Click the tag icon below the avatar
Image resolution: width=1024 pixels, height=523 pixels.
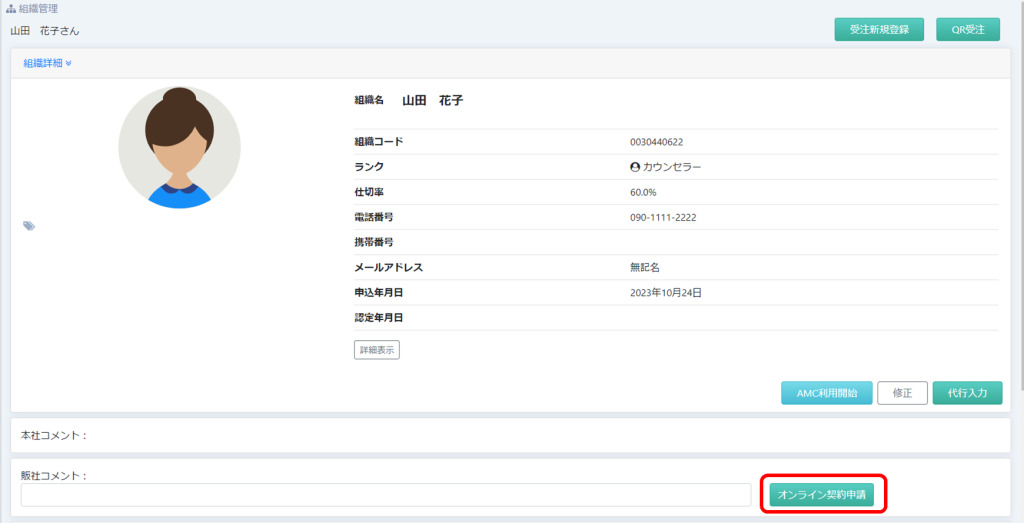29,226
